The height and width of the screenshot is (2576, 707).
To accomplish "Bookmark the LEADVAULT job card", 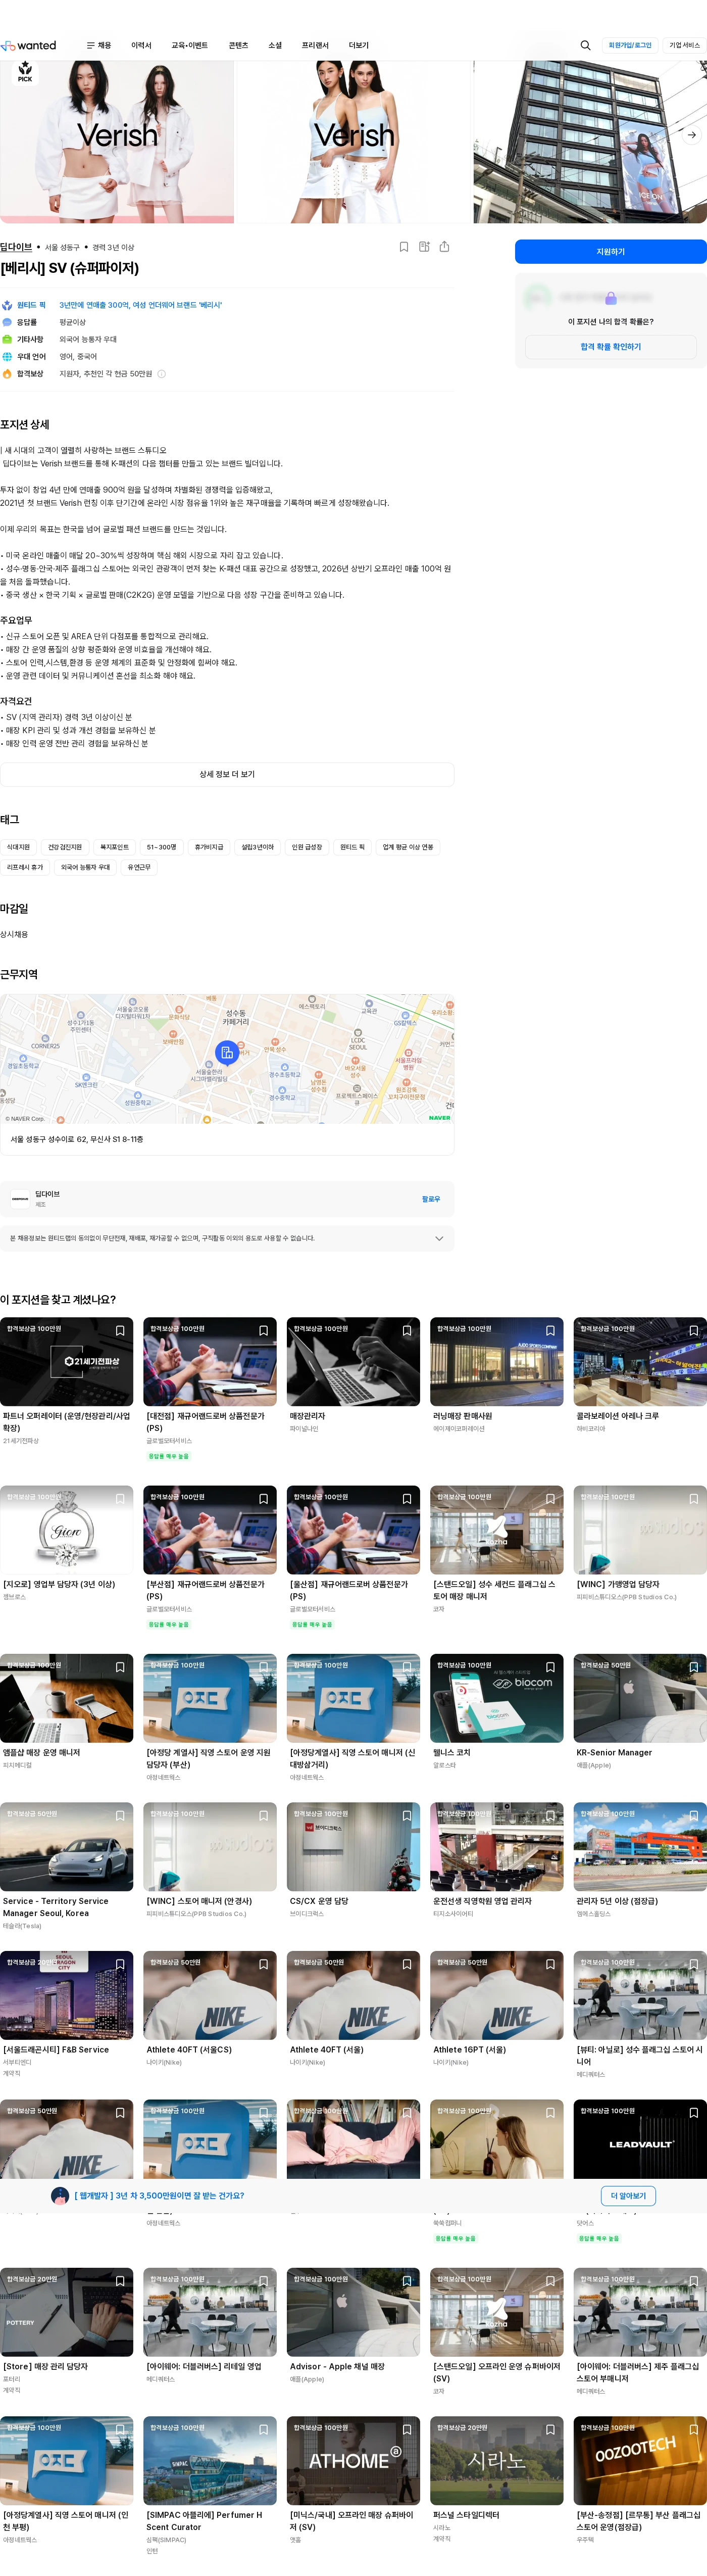I will (x=694, y=2113).
